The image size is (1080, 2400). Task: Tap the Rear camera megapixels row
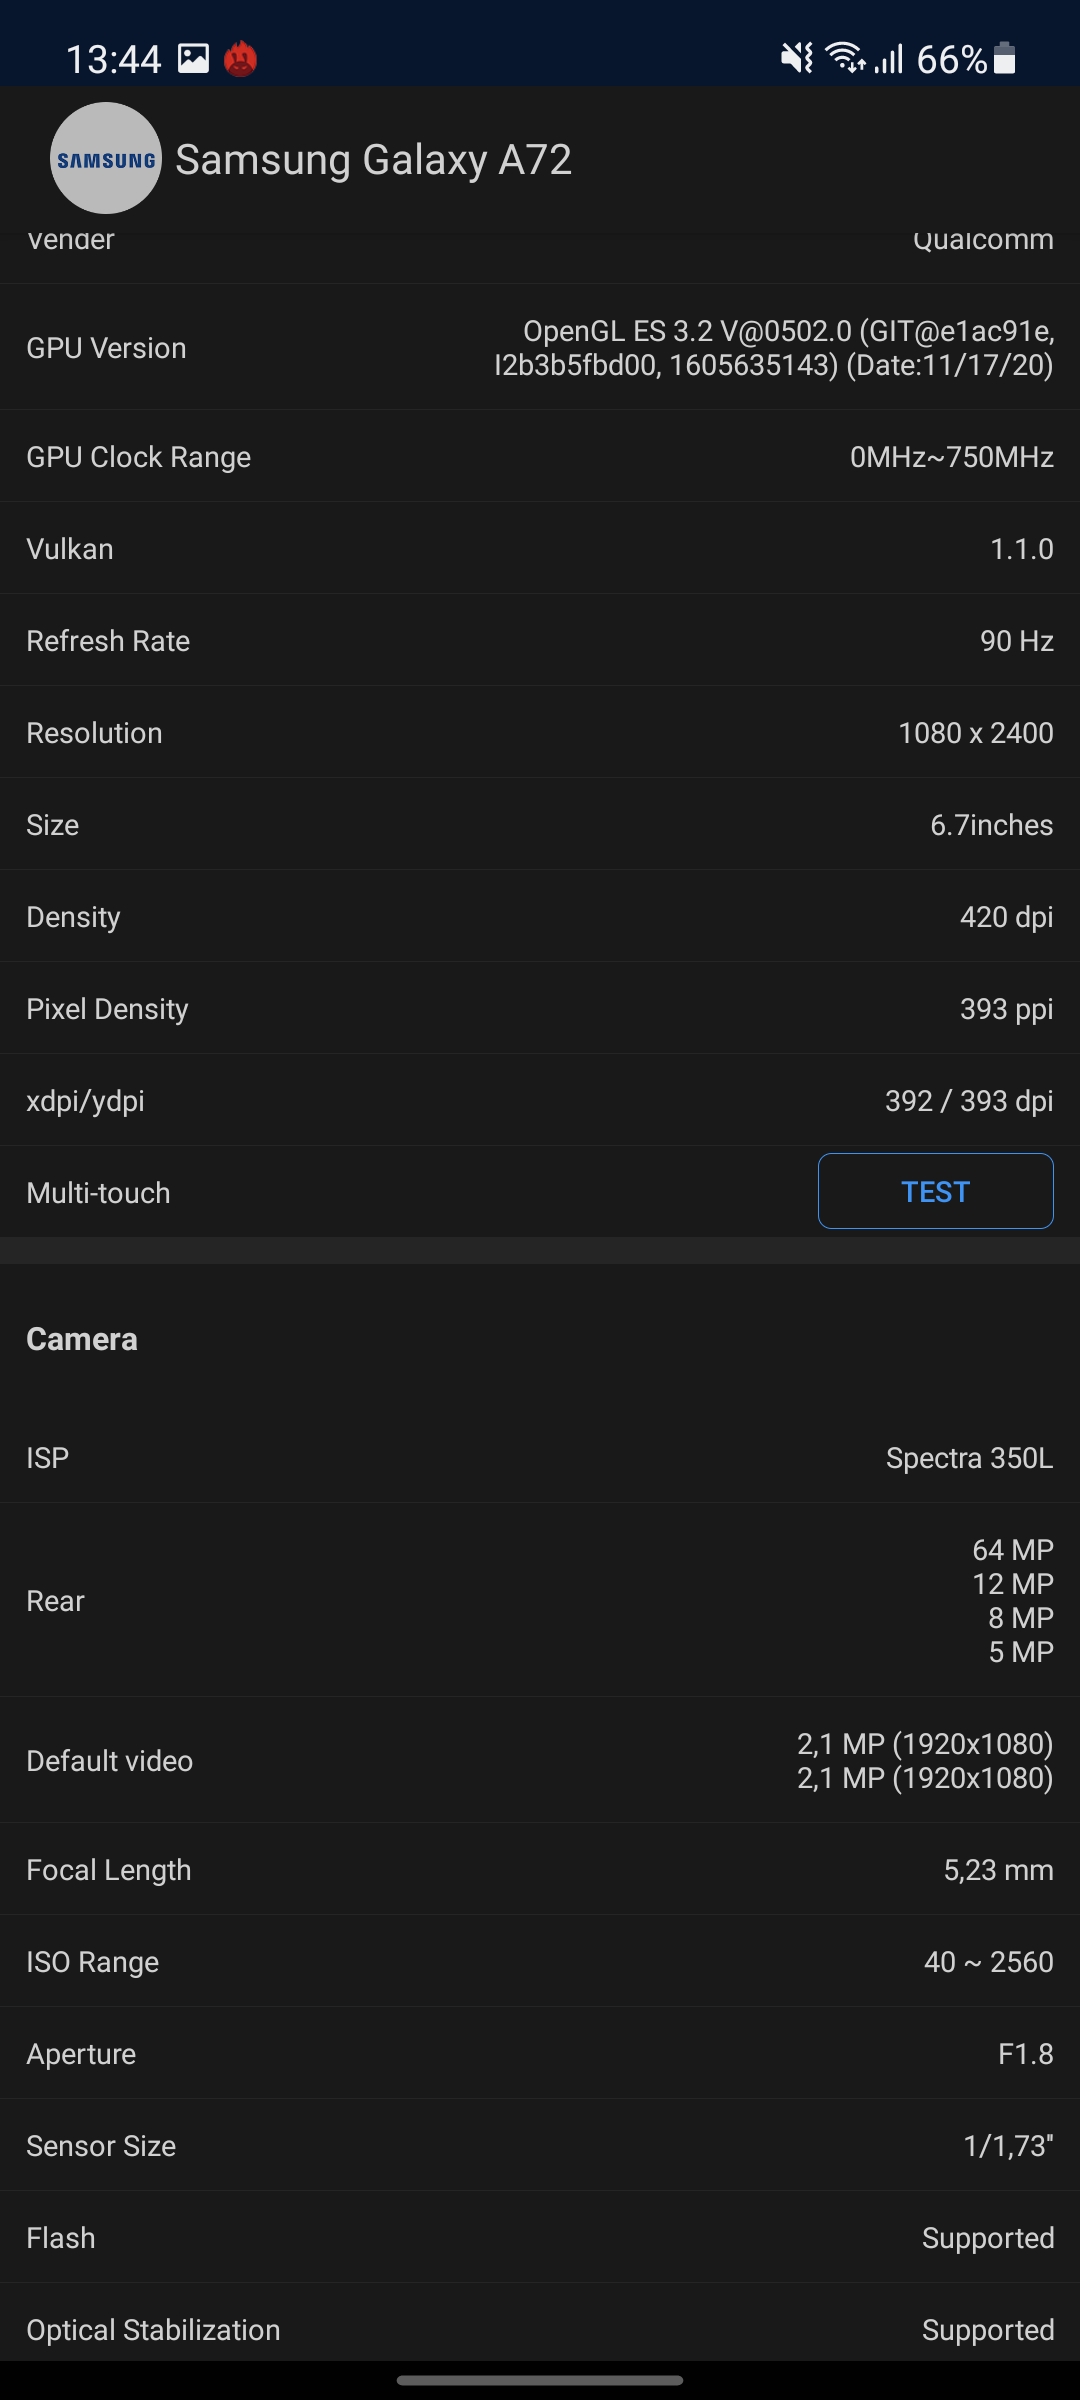point(540,1601)
